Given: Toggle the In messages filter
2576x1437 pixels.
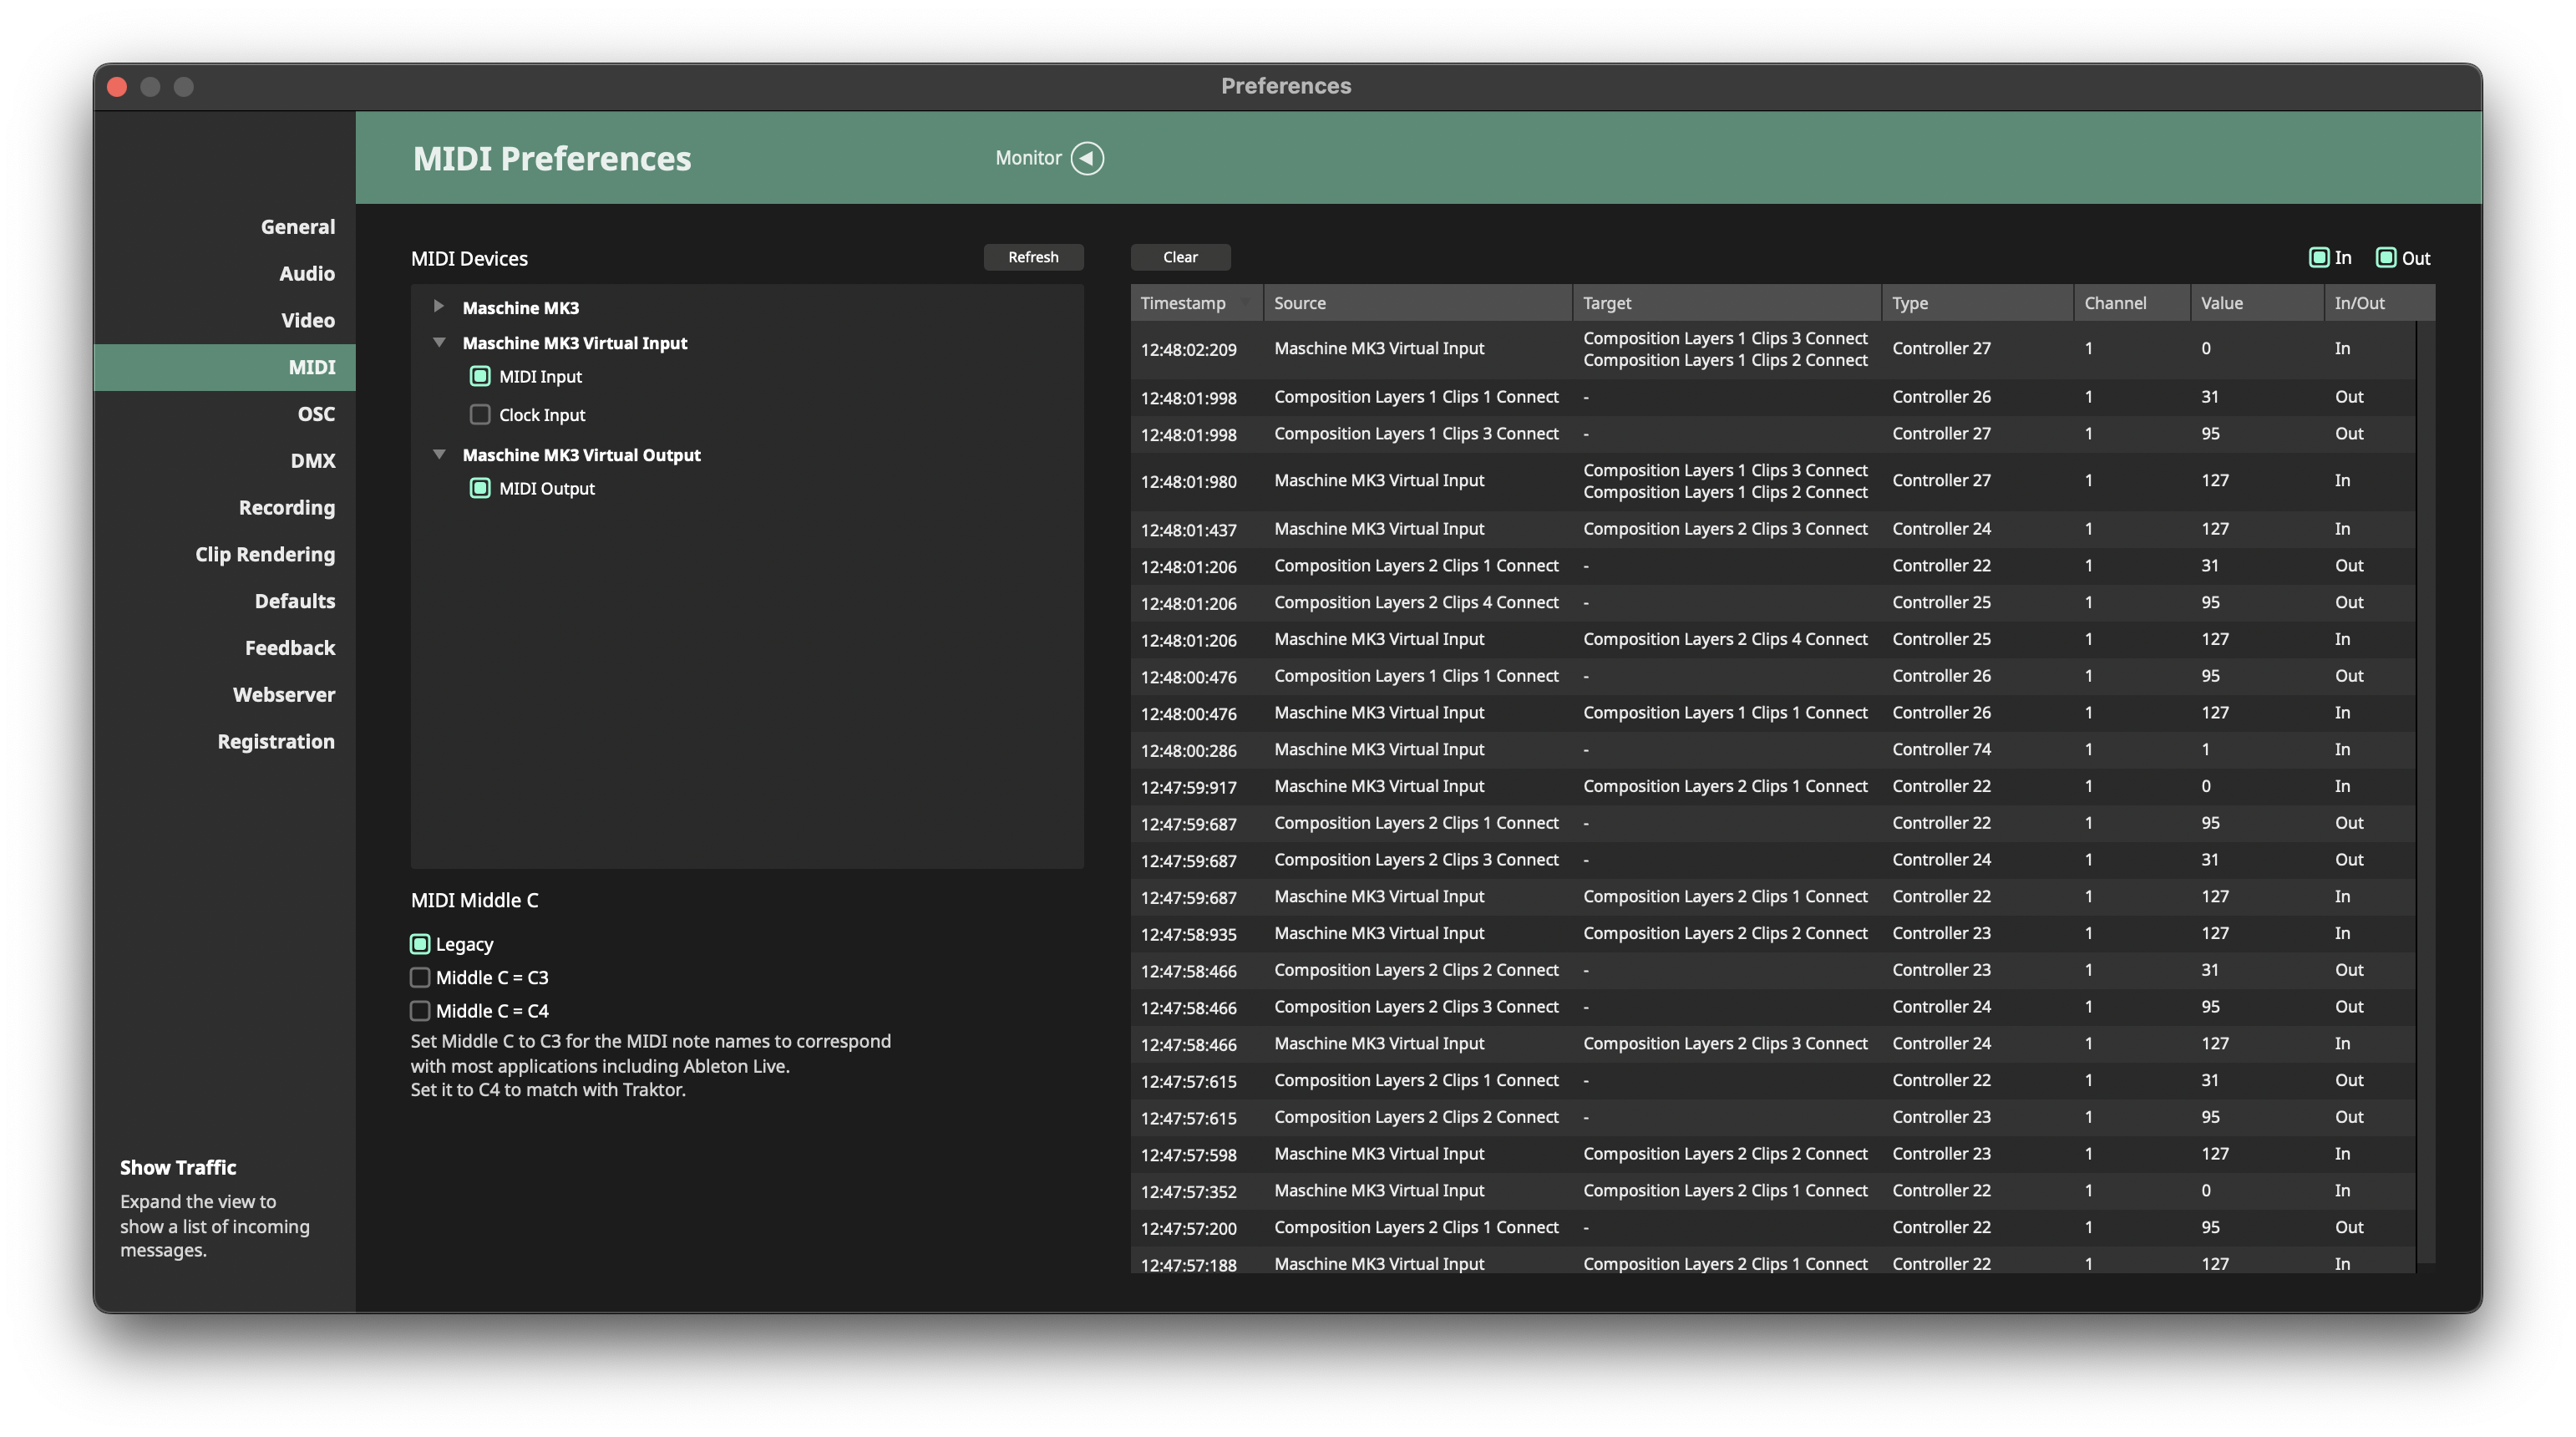Looking at the screenshot, I should [2319, 257].
